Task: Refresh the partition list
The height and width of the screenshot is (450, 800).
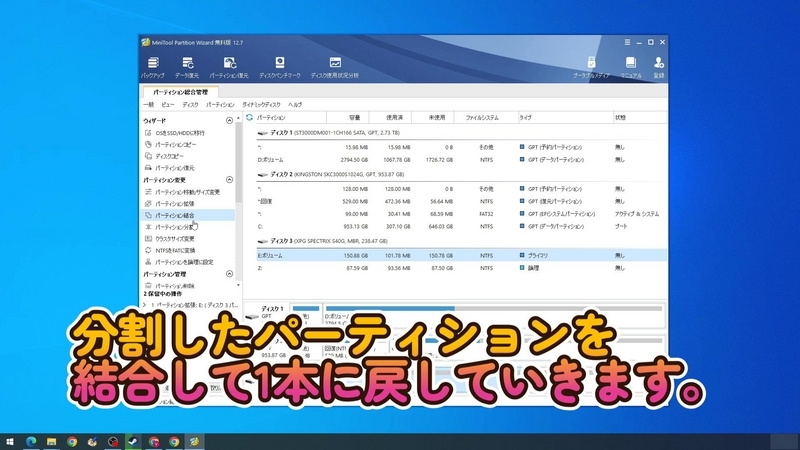Action: pos(249,117)
